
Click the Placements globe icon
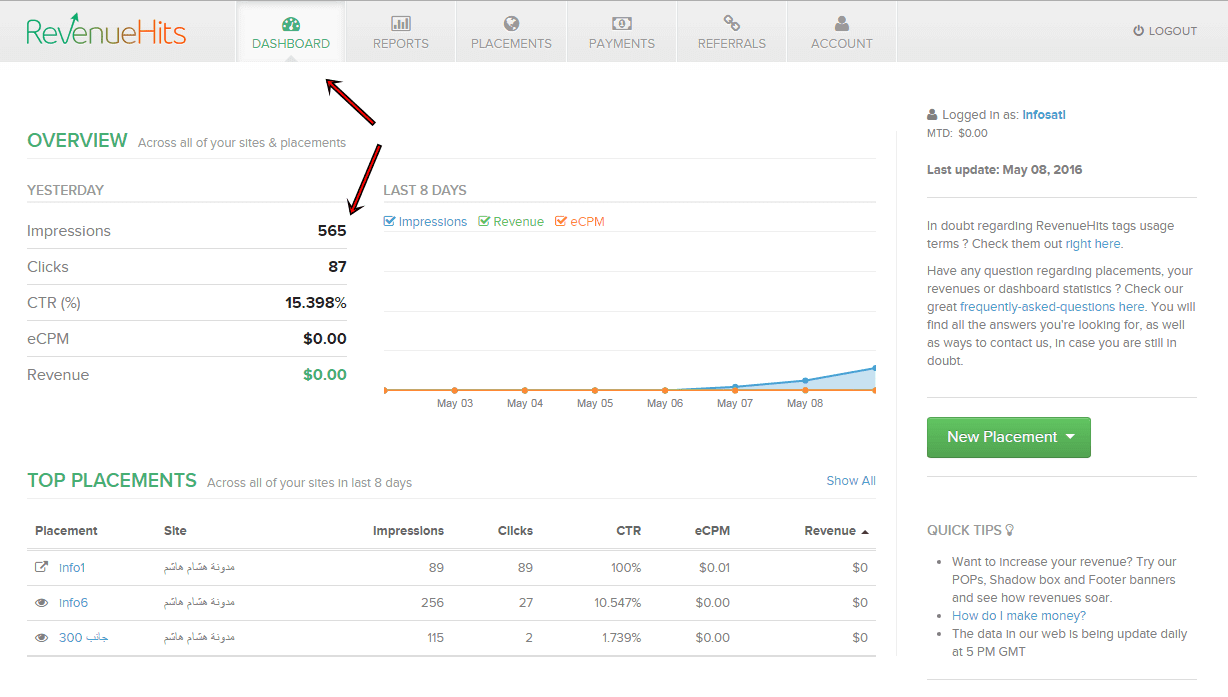511,23
